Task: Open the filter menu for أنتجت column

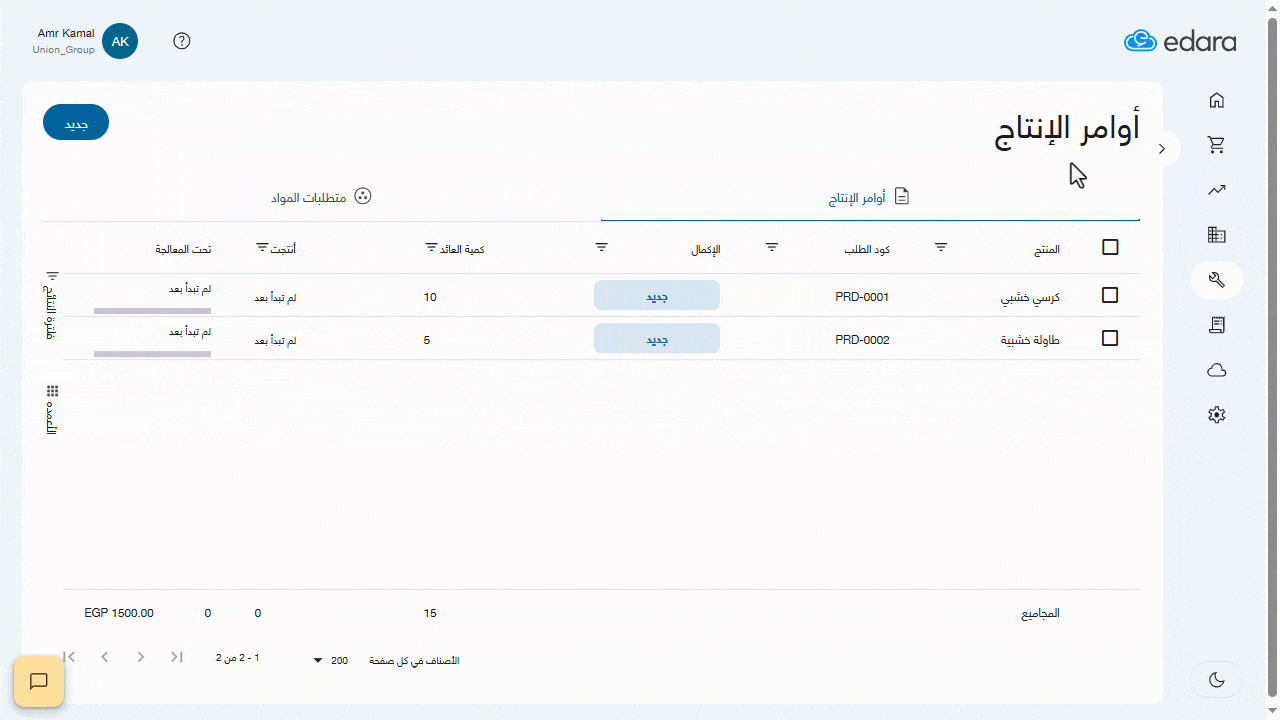Action: [262, 246]
